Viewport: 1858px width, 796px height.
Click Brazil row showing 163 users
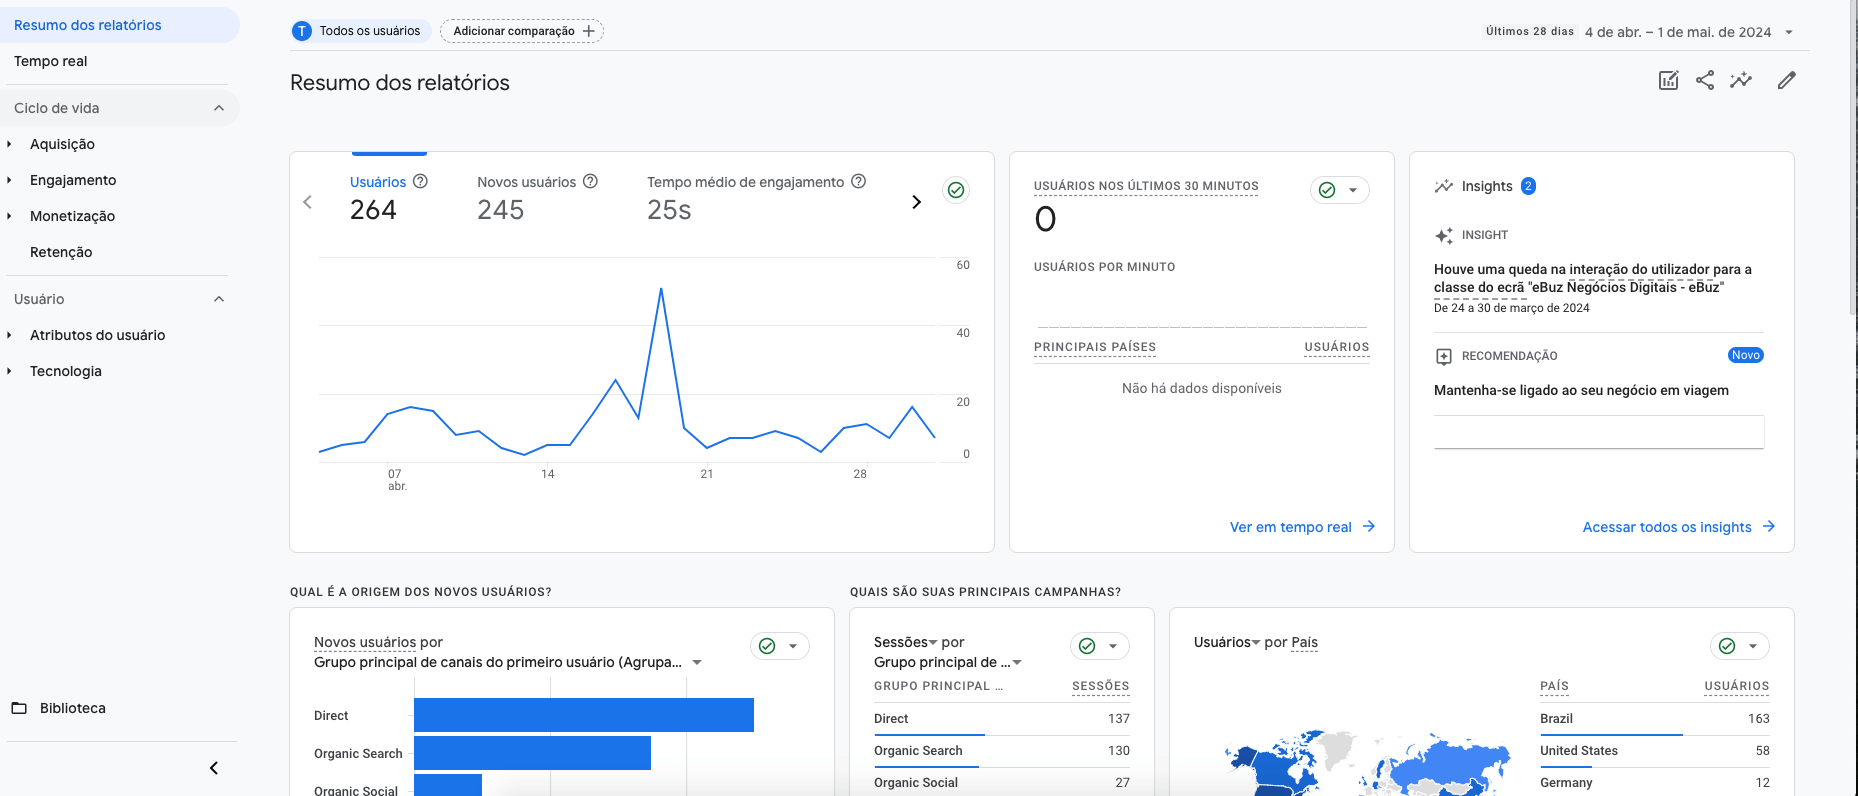(x=1655, y=719)
